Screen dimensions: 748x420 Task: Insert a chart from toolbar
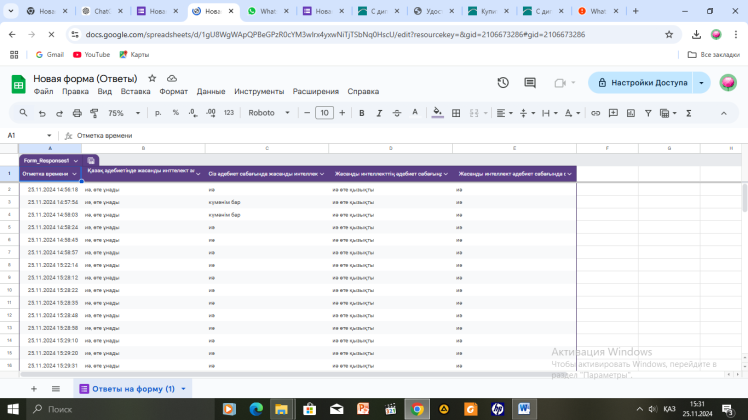click(631, 113)
